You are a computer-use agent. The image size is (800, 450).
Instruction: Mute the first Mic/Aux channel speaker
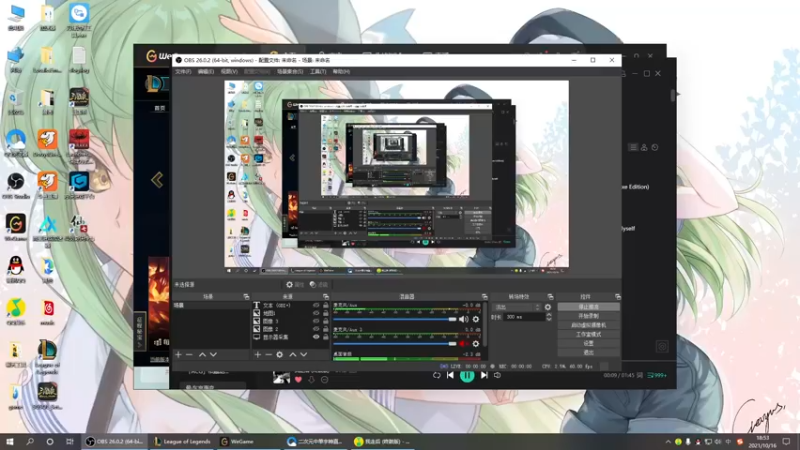point(463,319)
